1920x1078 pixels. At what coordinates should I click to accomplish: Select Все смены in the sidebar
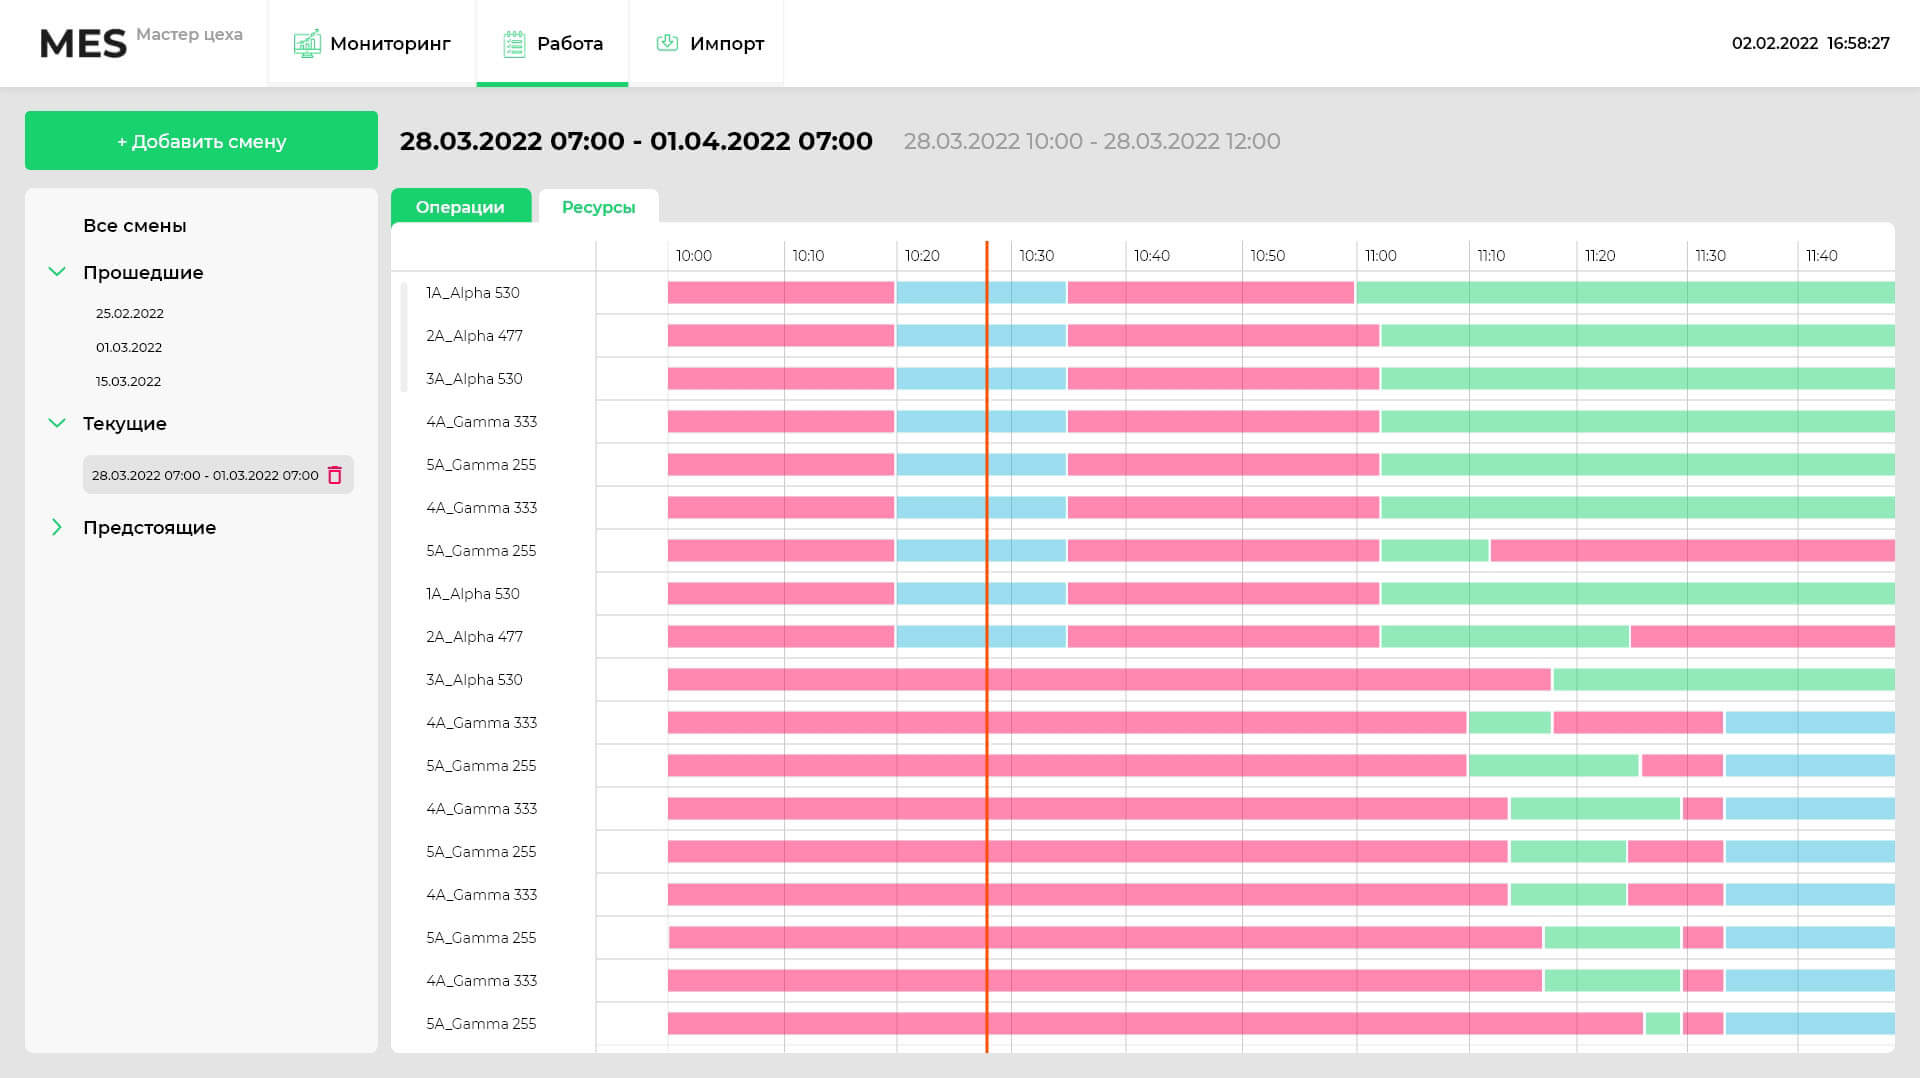[x=135, y=226]
